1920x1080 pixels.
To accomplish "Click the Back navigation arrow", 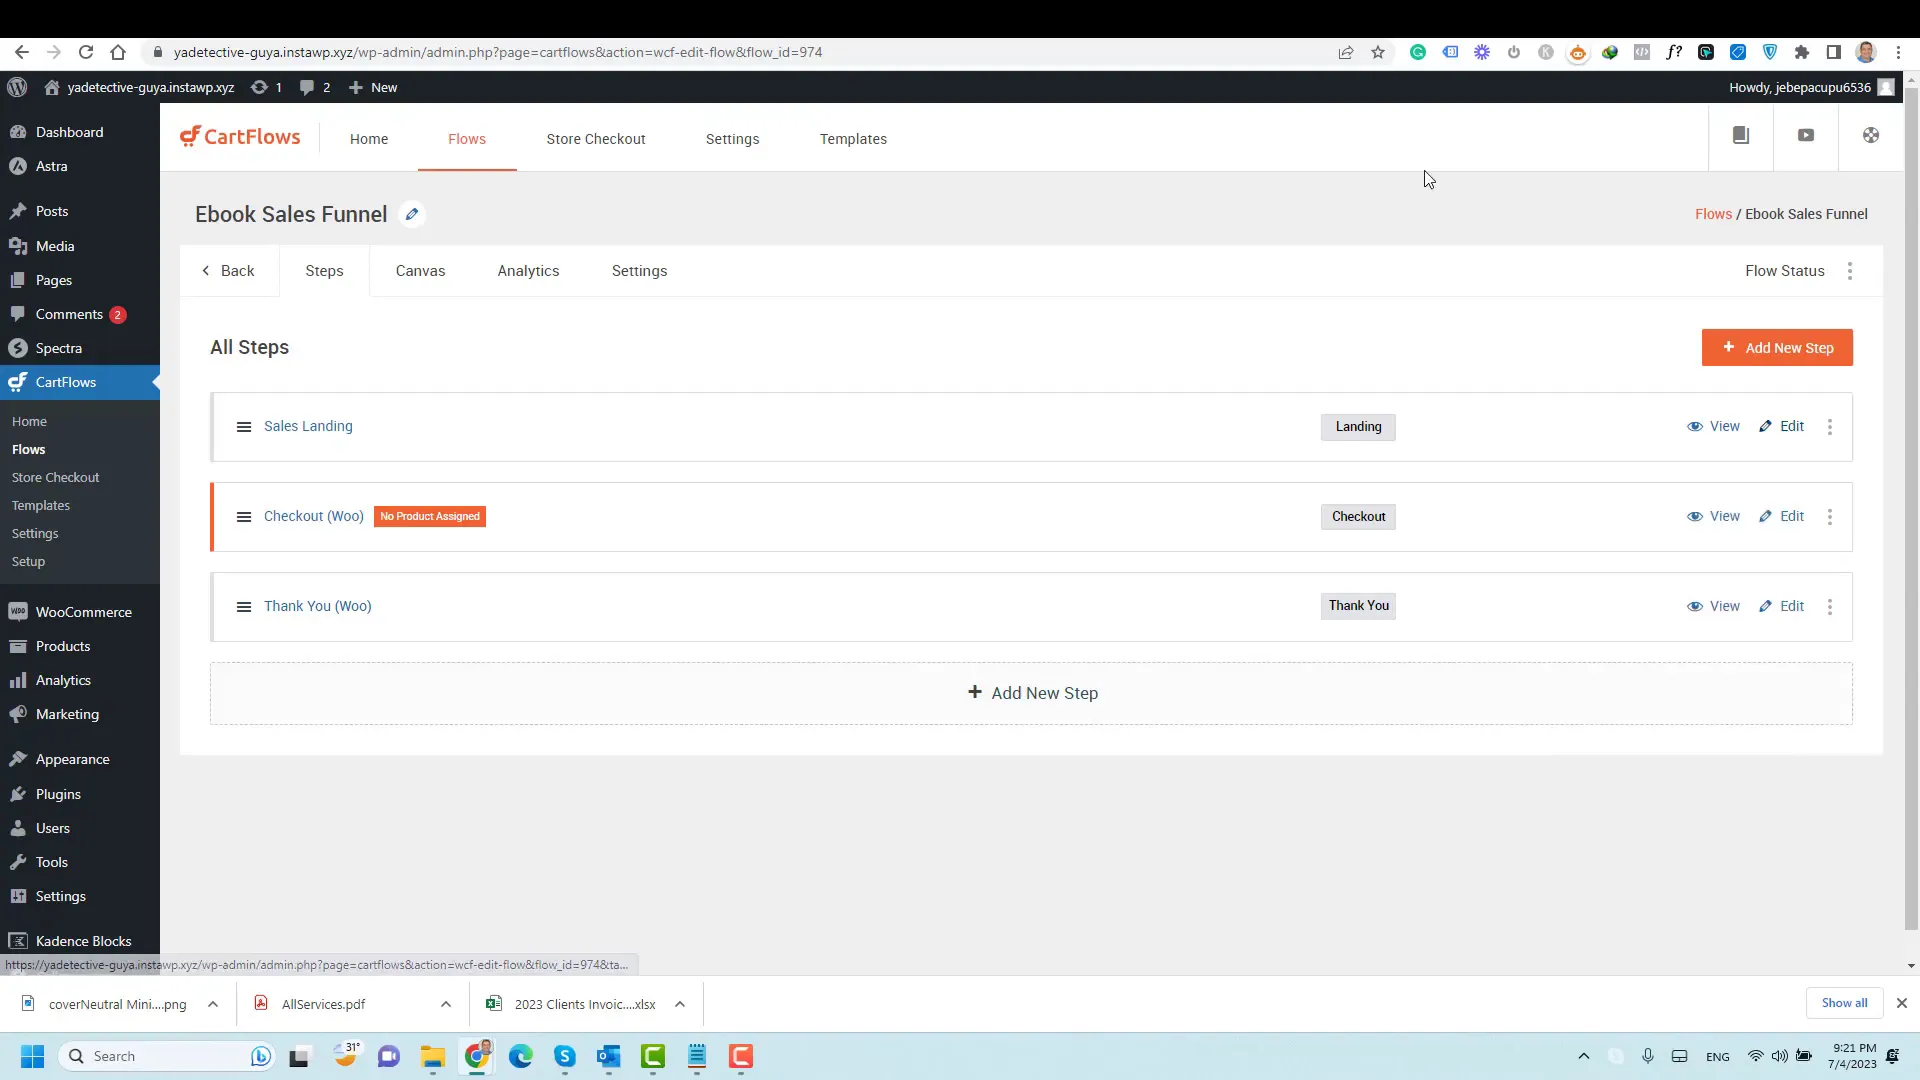I will coord(206,270).
